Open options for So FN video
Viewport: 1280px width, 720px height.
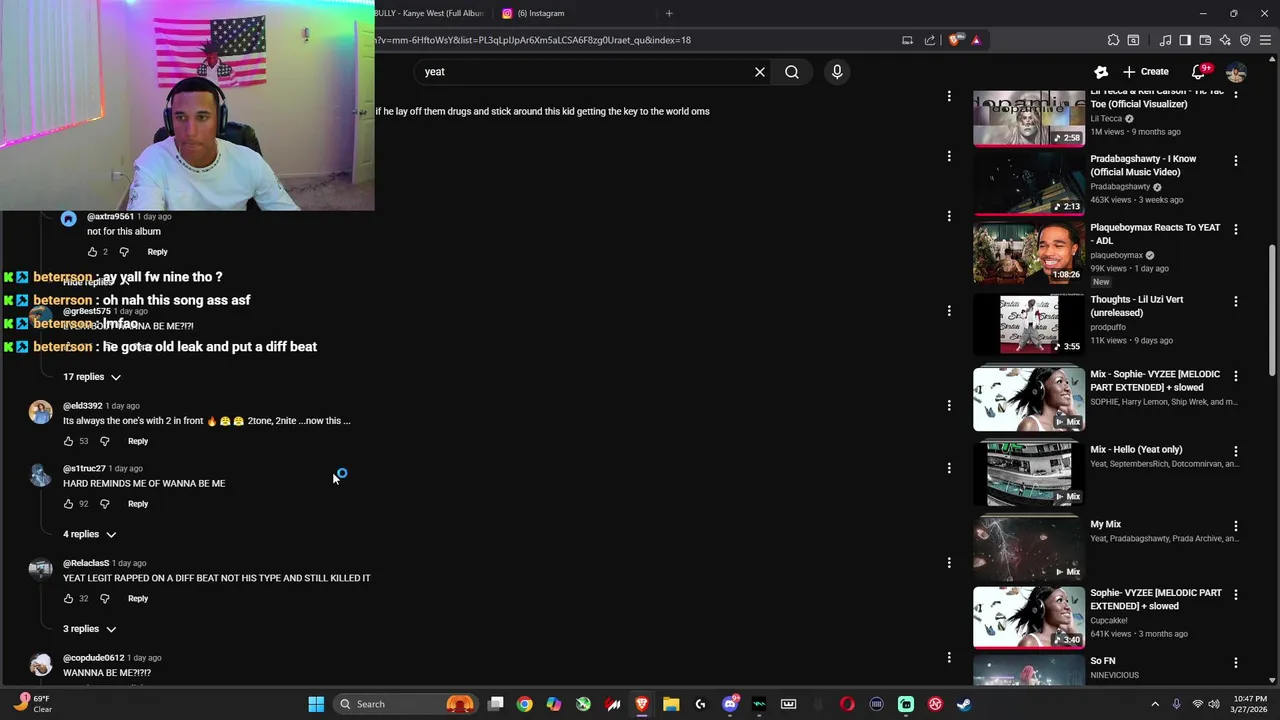1236,663
